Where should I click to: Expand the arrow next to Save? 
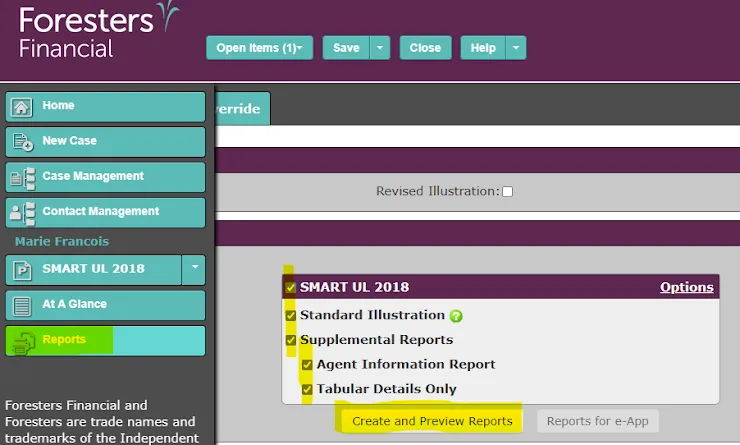(x=380, y=48)
